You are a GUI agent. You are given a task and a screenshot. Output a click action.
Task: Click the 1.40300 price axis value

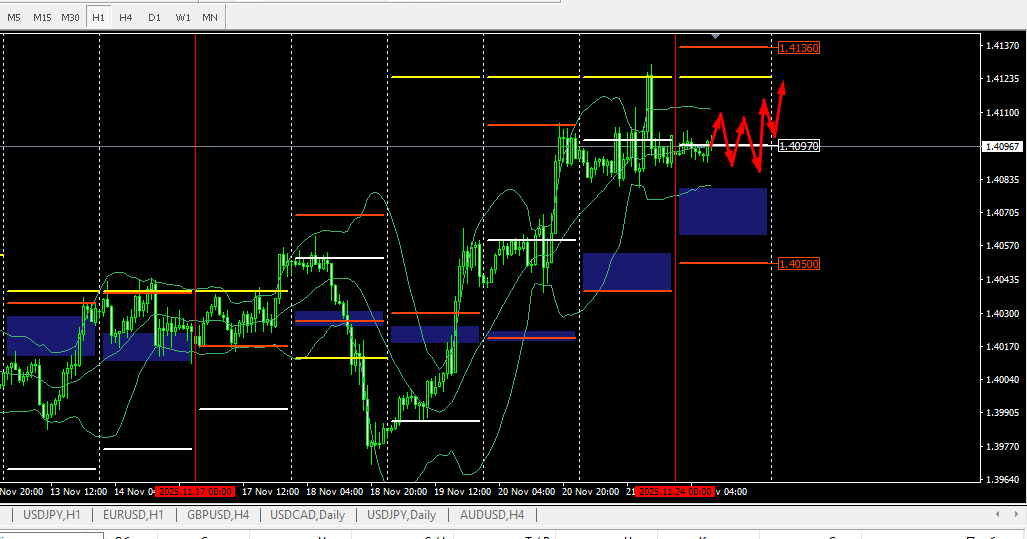pos(1003,314)
